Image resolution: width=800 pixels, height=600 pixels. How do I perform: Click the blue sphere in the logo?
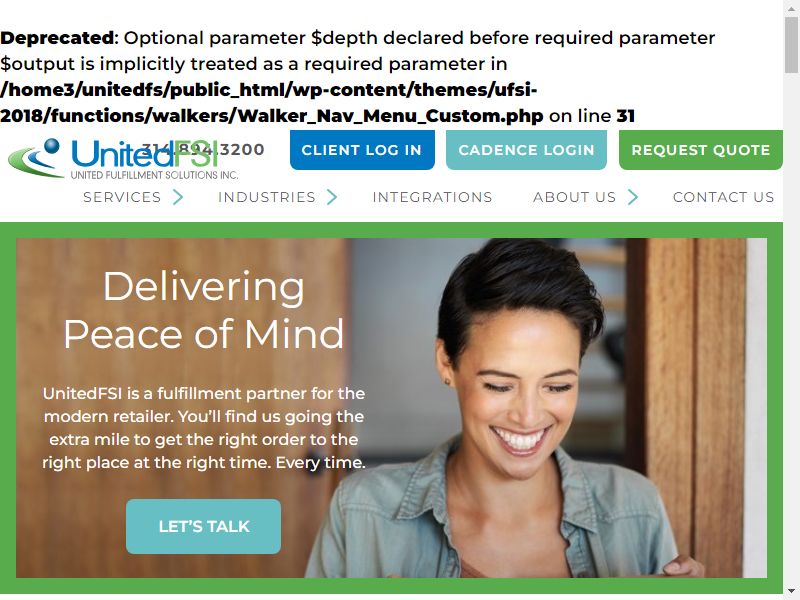click(52, 146)
